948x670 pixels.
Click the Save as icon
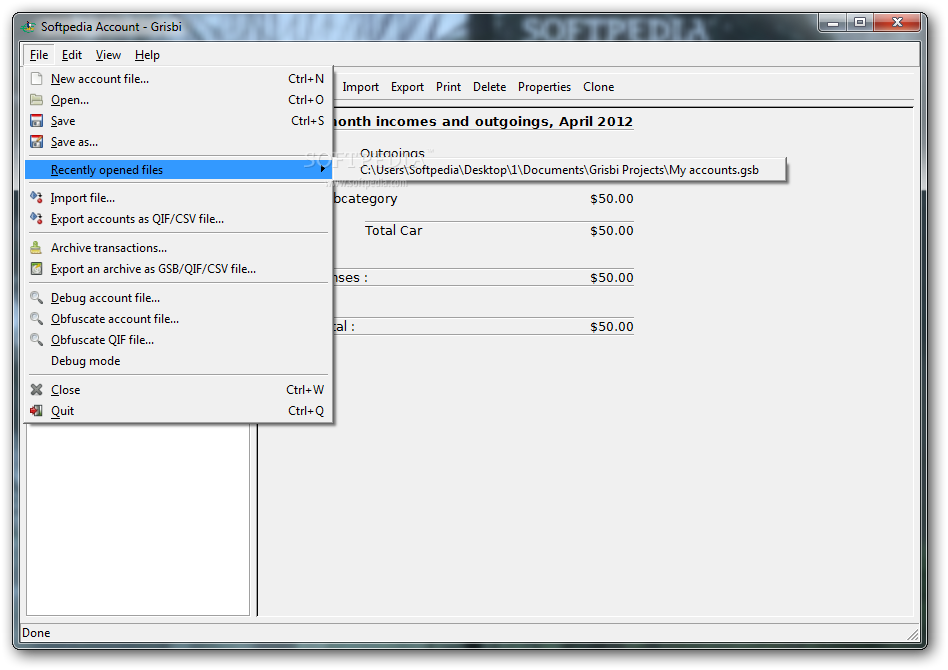tap(37, 141)
